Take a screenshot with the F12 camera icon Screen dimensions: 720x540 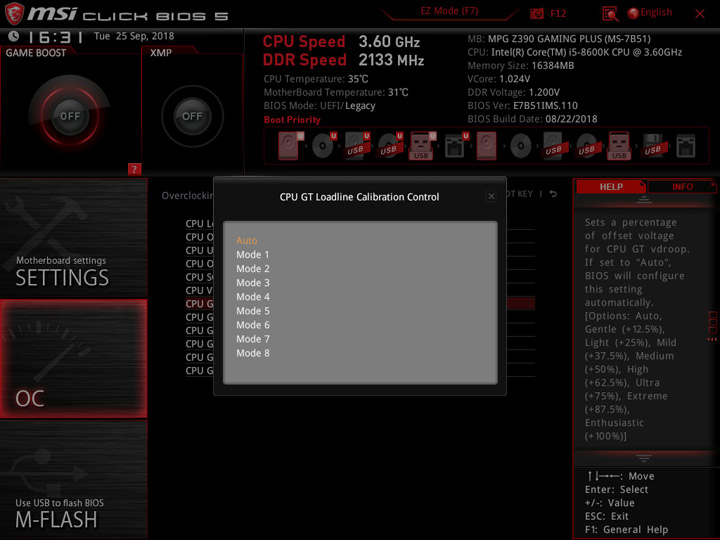point(537,13)
